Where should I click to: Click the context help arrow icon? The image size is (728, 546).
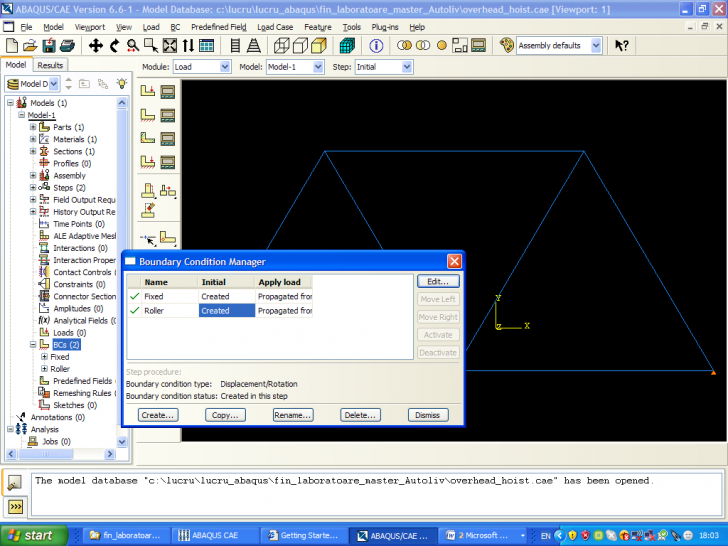tap(622, 46)
